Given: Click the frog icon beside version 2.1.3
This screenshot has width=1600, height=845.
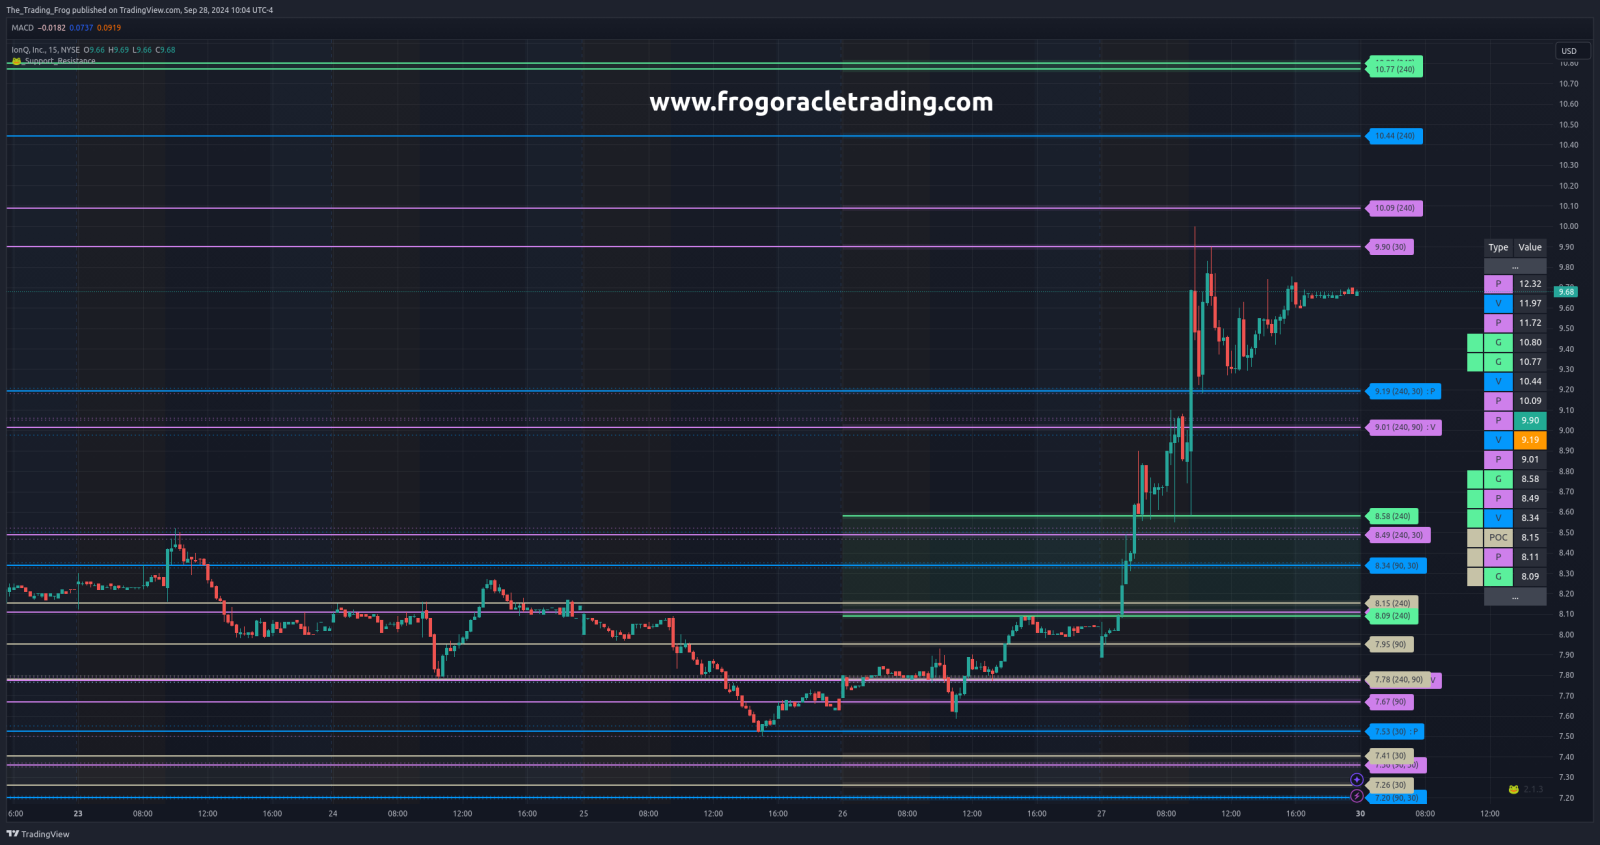Looking at the screenshot, I should [1514, 789].
